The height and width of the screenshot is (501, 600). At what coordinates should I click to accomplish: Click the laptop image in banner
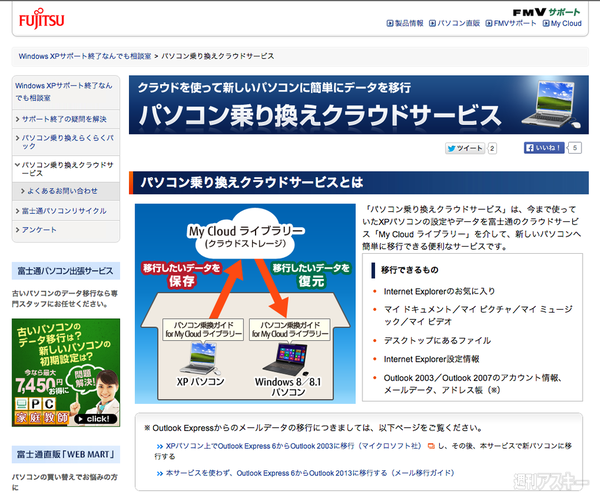[x=551, y=104]
